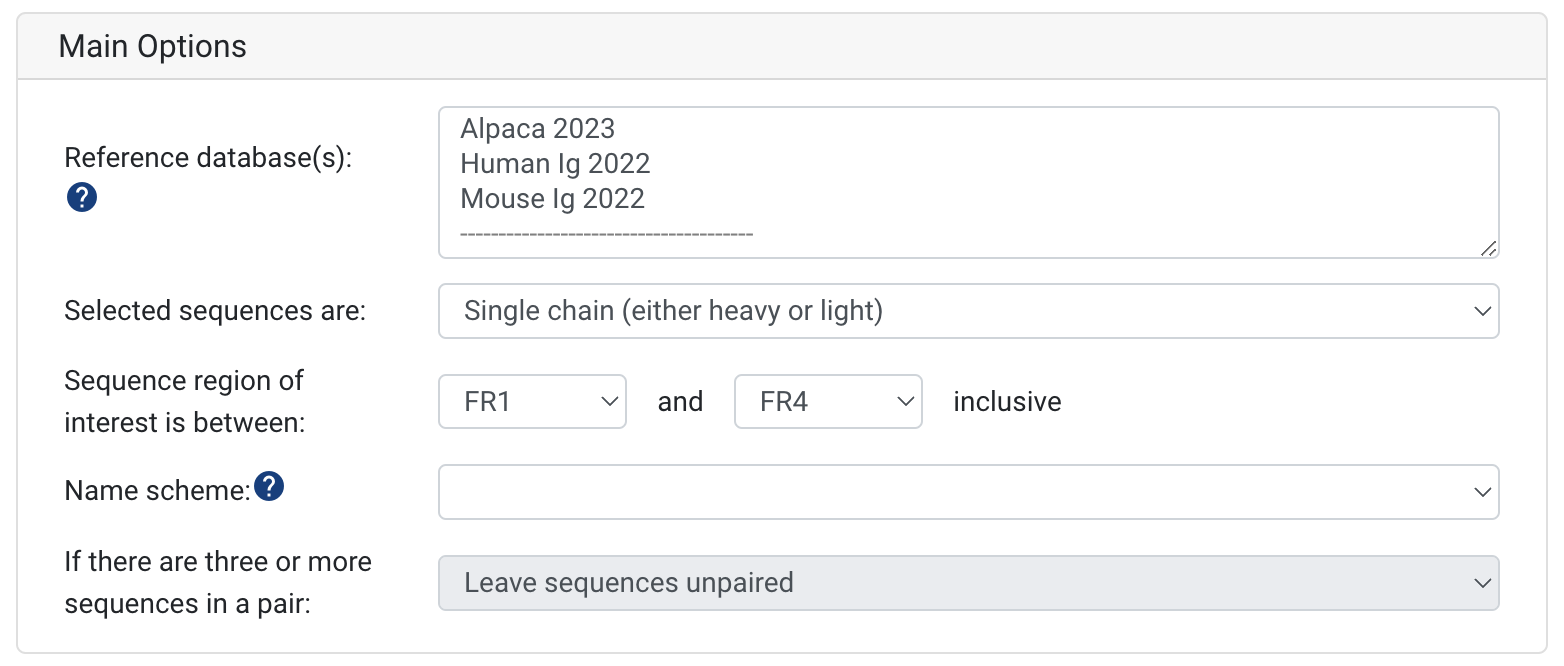Viewport: 1564px width, 666px height.
Task: Select Human Ig 2022 reference database
Action: coord(555,163)
